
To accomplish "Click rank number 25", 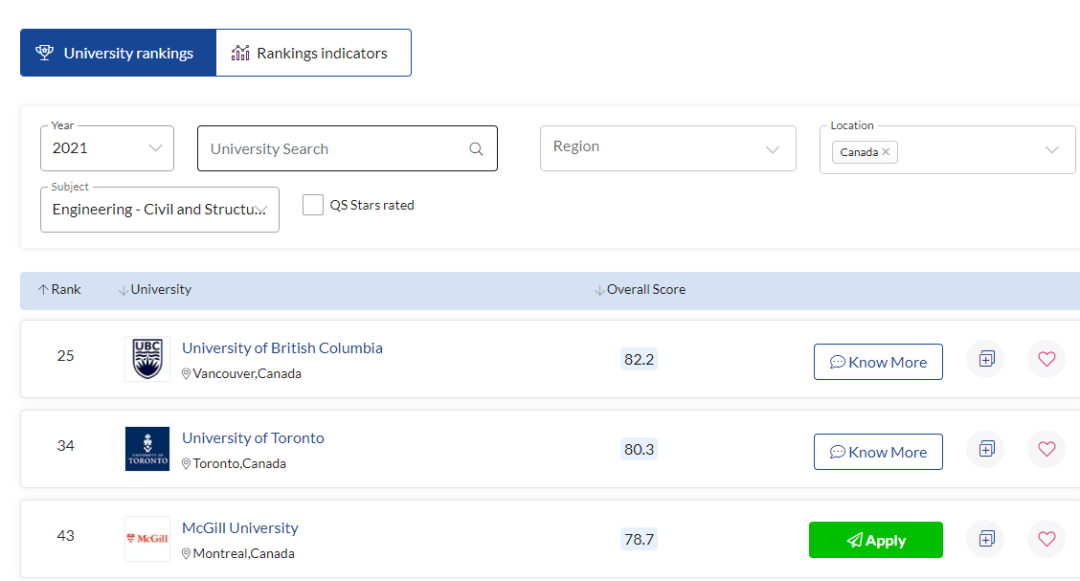I will point(65,356).
